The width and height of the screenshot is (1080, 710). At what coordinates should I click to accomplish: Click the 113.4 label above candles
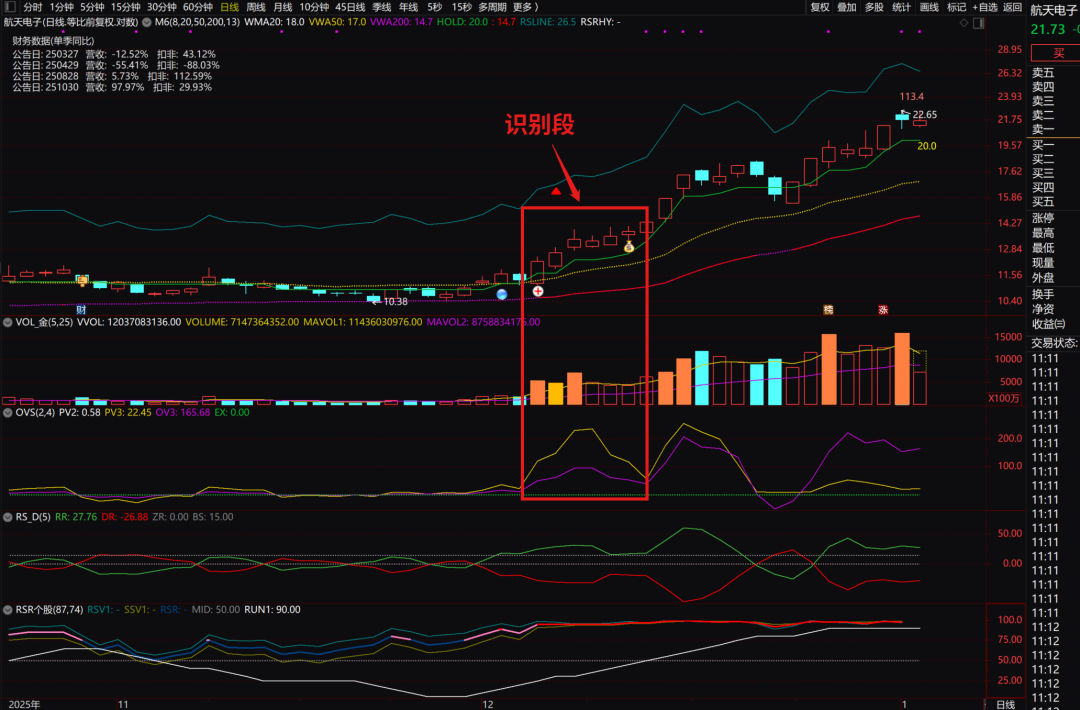911,96
